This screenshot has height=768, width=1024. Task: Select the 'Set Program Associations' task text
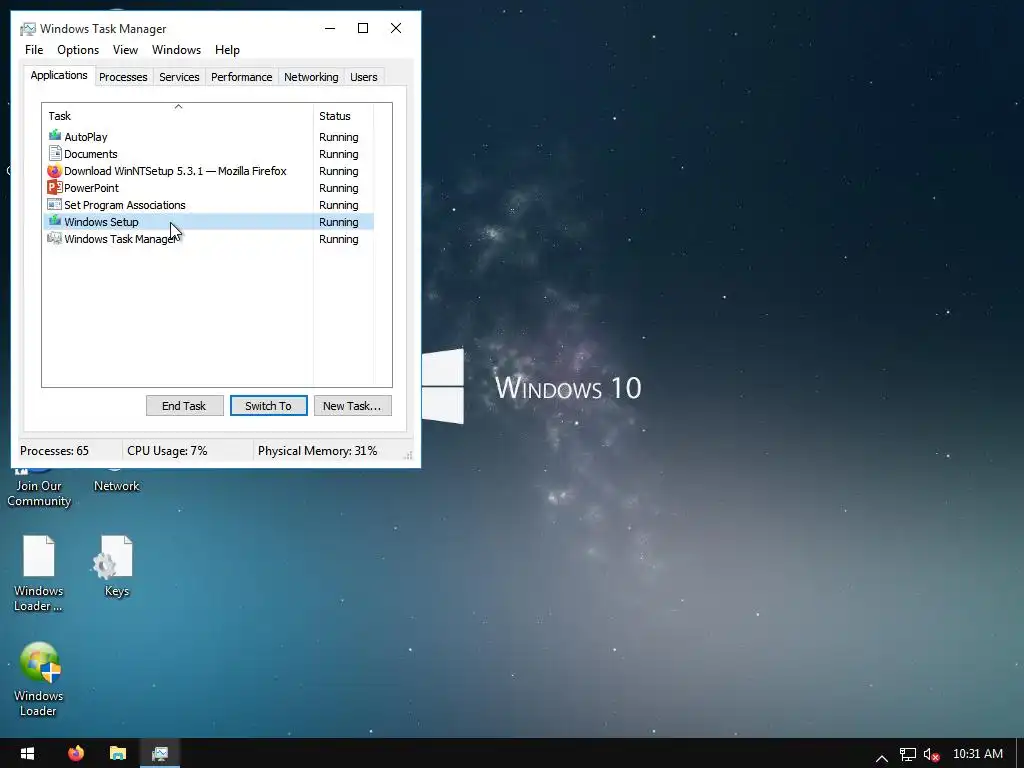pos(125,205)
